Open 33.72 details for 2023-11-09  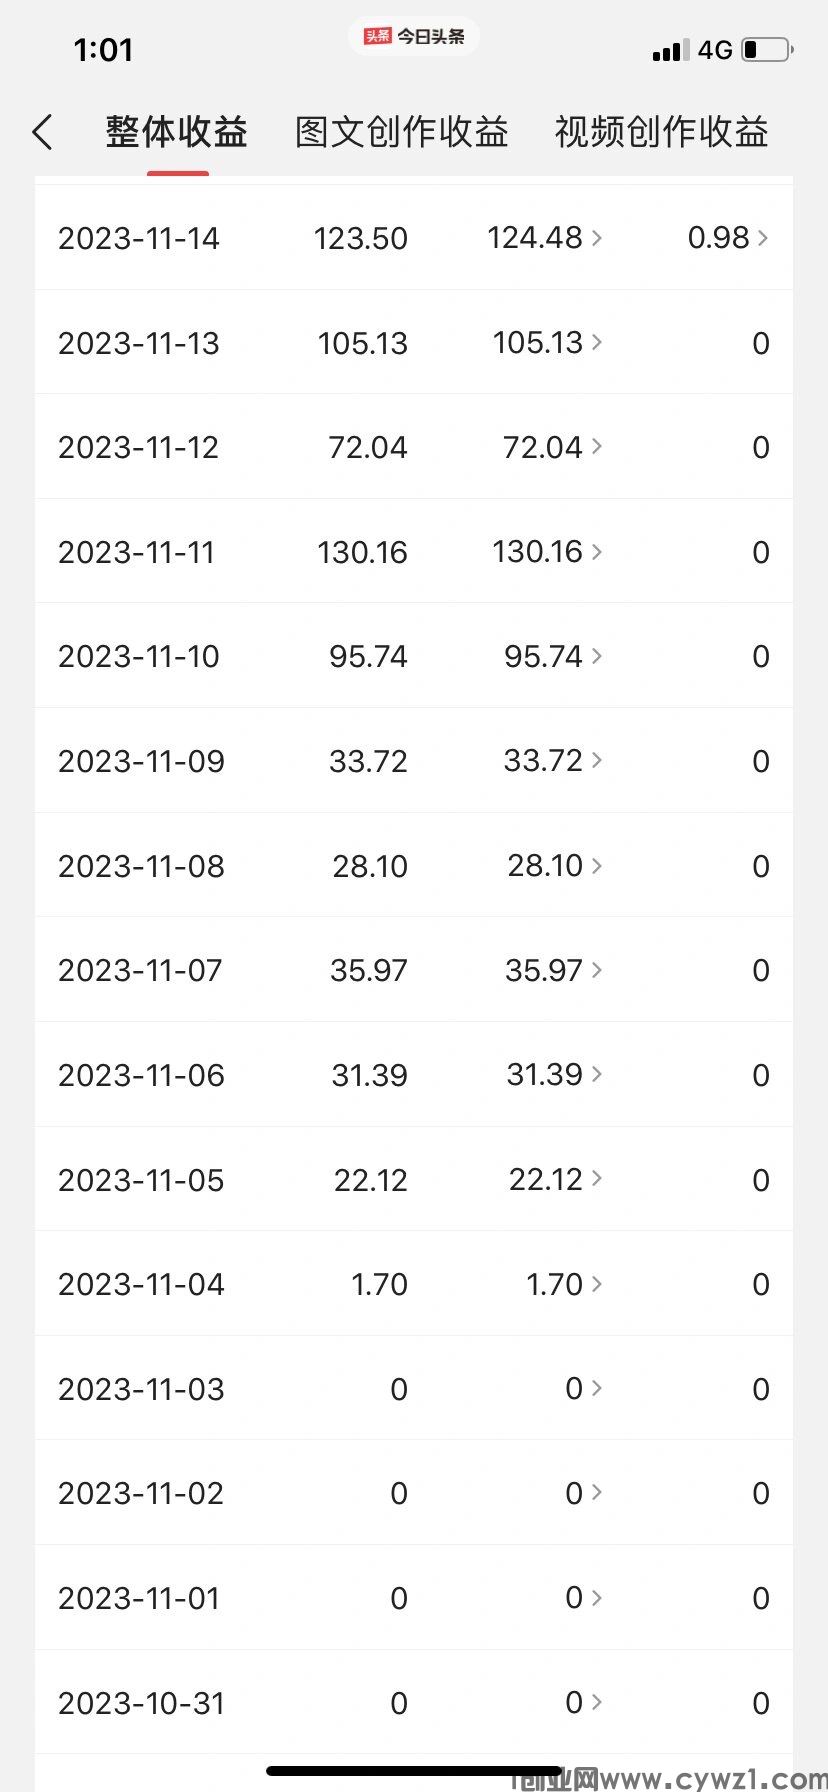(x=553, y=761)
